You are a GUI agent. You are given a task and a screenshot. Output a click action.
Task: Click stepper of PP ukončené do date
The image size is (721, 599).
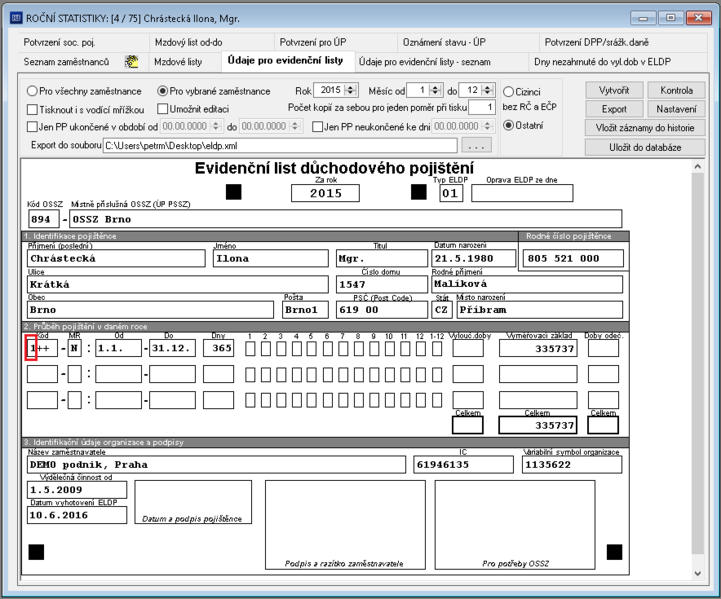295,126
